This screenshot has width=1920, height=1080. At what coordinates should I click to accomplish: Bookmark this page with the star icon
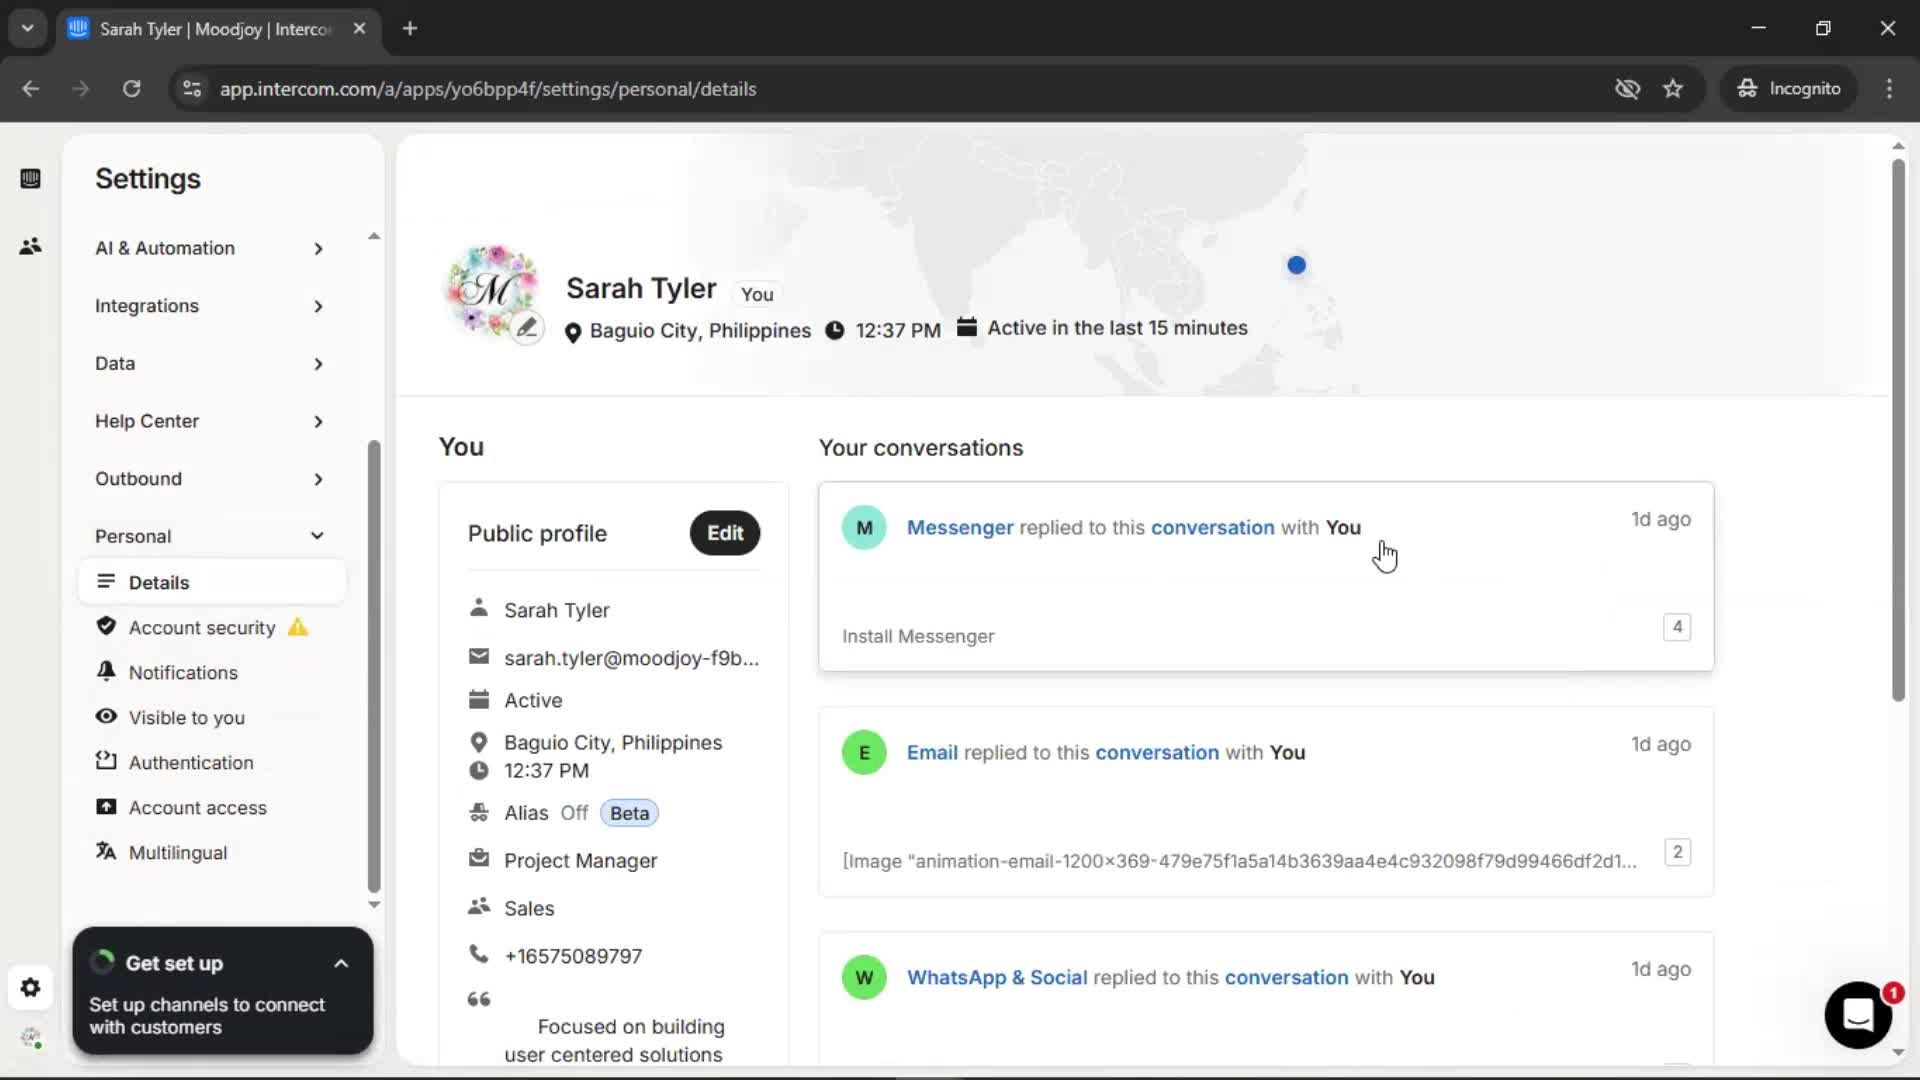coord(1673,89)
